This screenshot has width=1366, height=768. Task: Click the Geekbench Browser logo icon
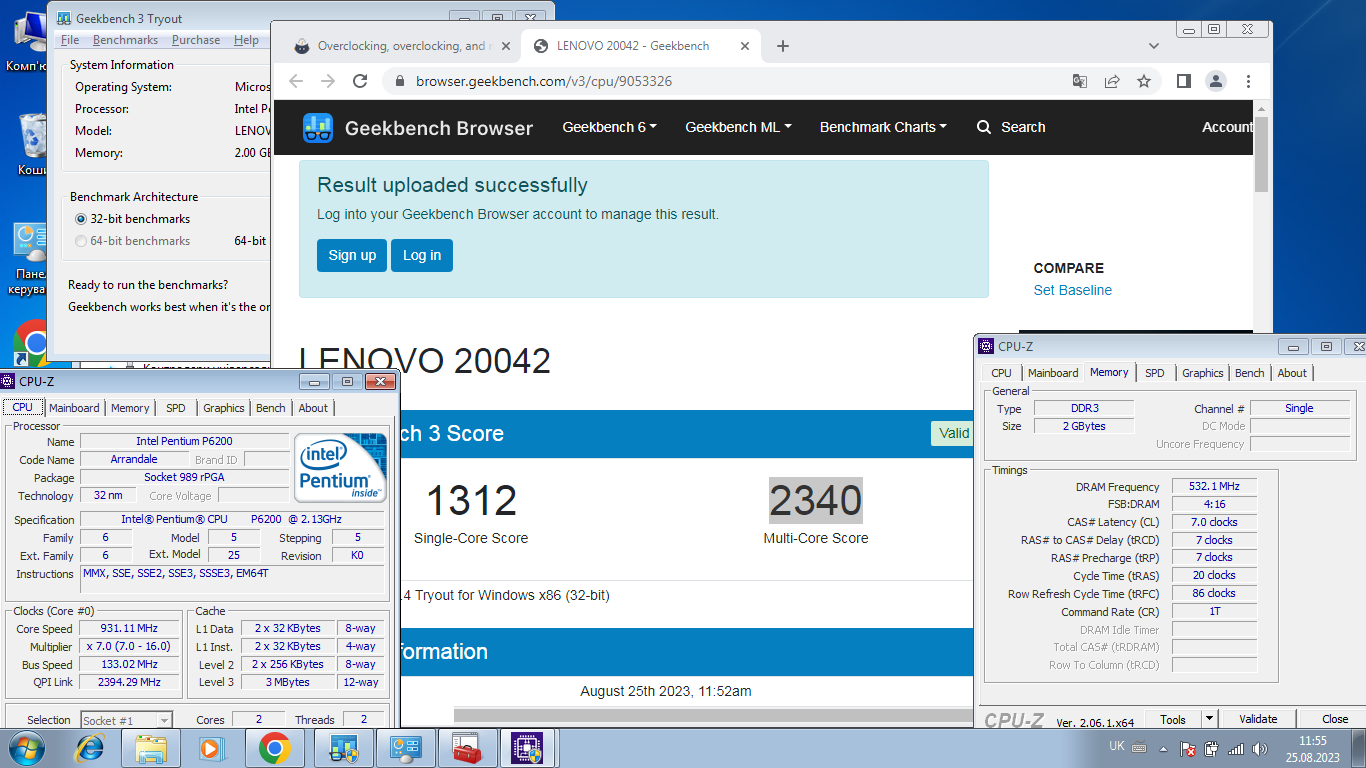318,127
